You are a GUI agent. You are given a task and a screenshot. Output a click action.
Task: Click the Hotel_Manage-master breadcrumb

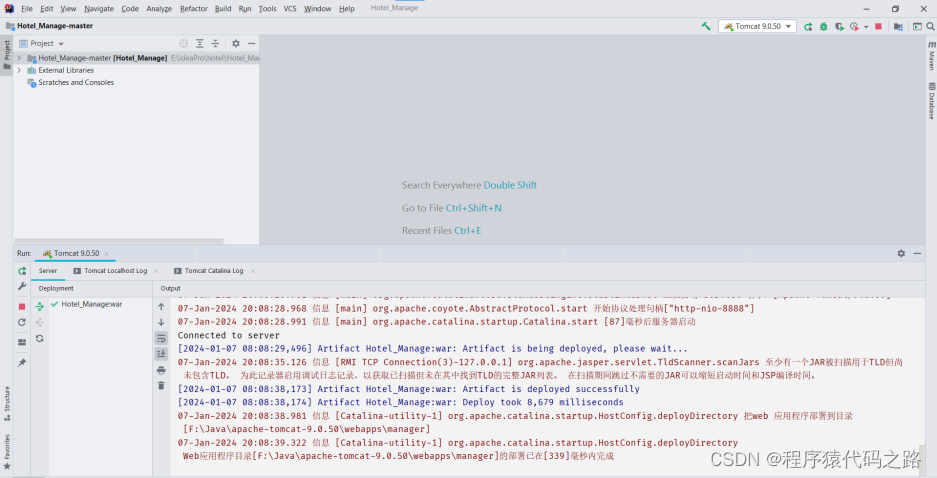pyautogui.click(x=55, y=26)
